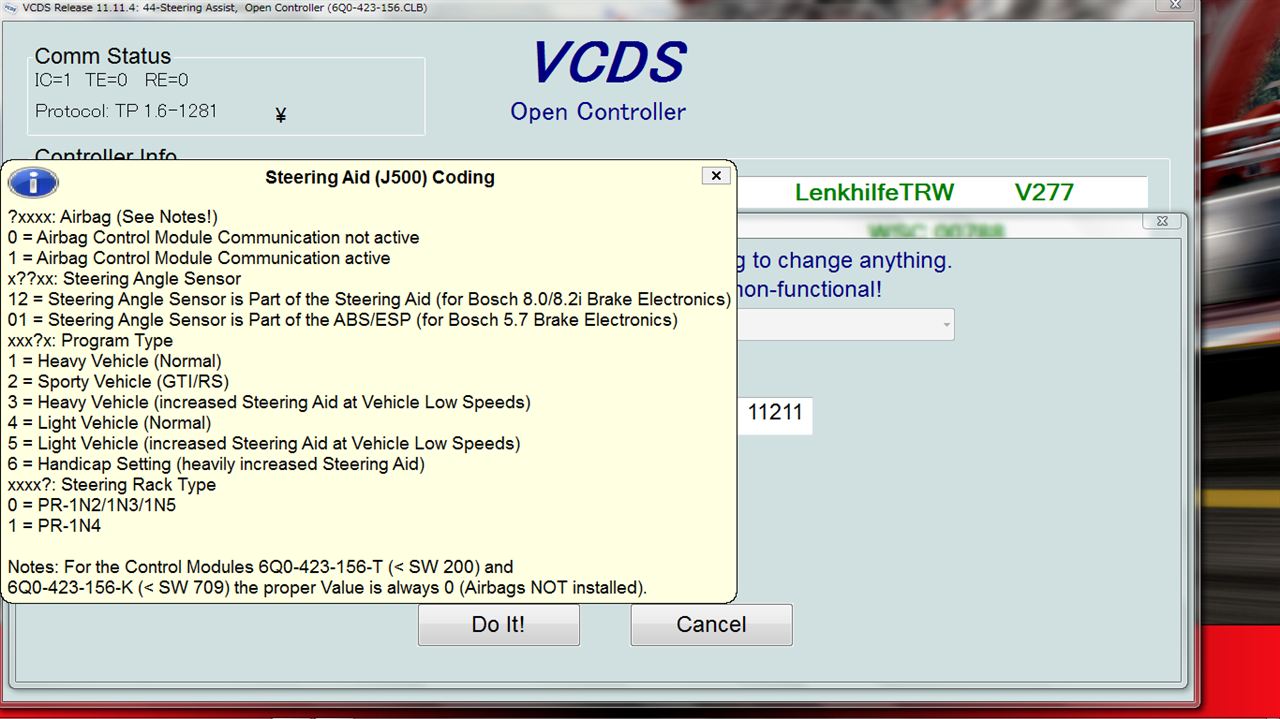Viewport: 1280px width, 719px height.
Task: Click the line "1 = PR-1N4"
Action: point(54,526)
